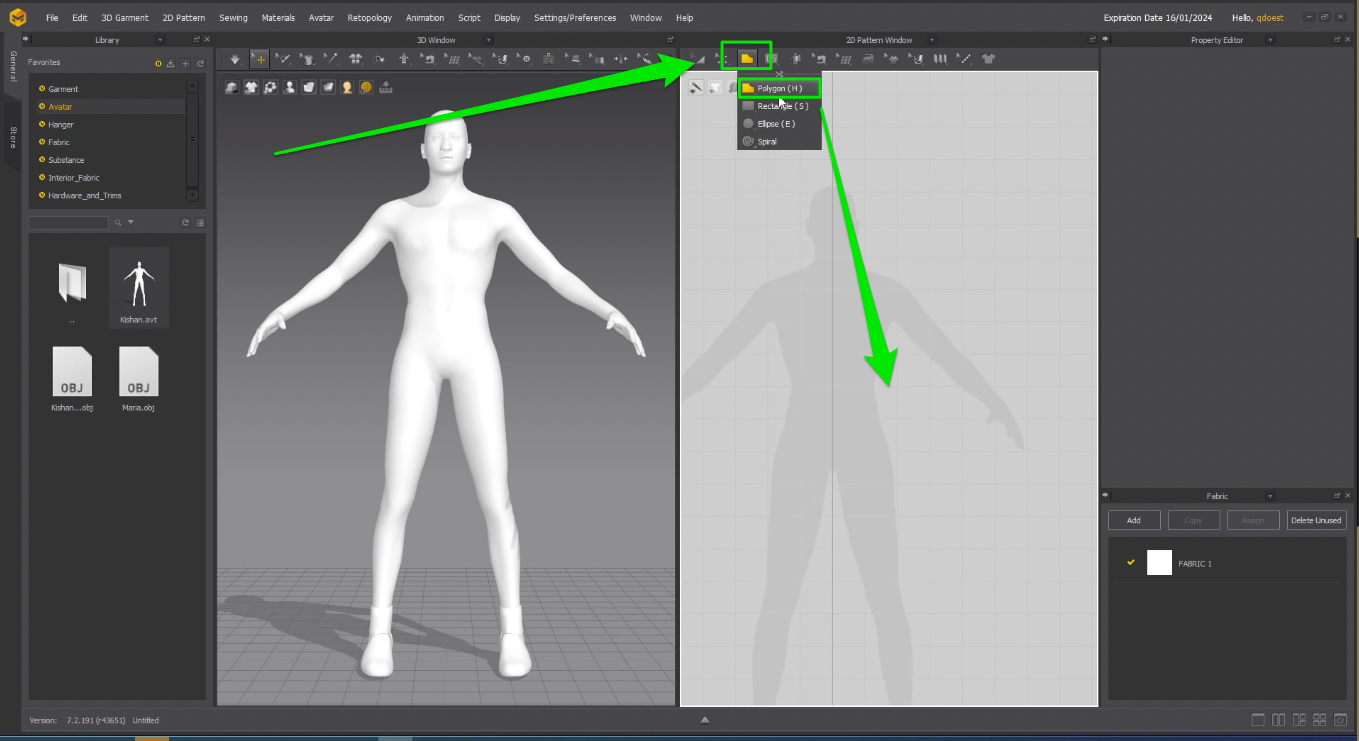
Task: Click the Favorites download icon
Action: [x=171, y=63]
